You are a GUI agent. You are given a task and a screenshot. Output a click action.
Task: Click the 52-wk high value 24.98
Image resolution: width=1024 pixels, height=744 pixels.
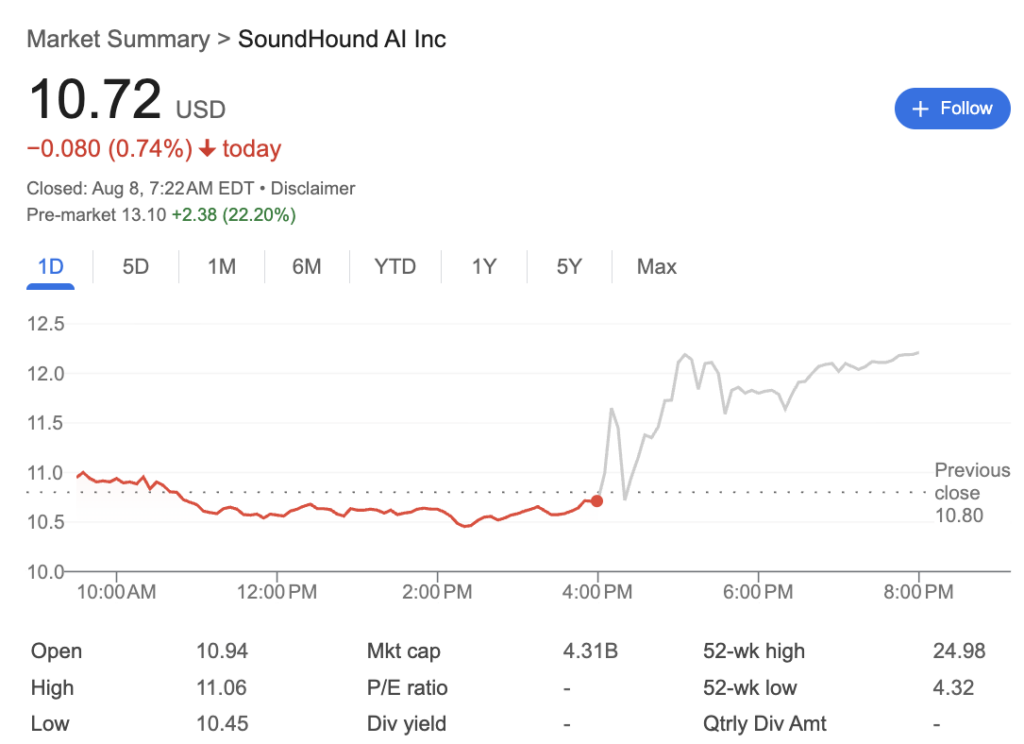point(959,651)
